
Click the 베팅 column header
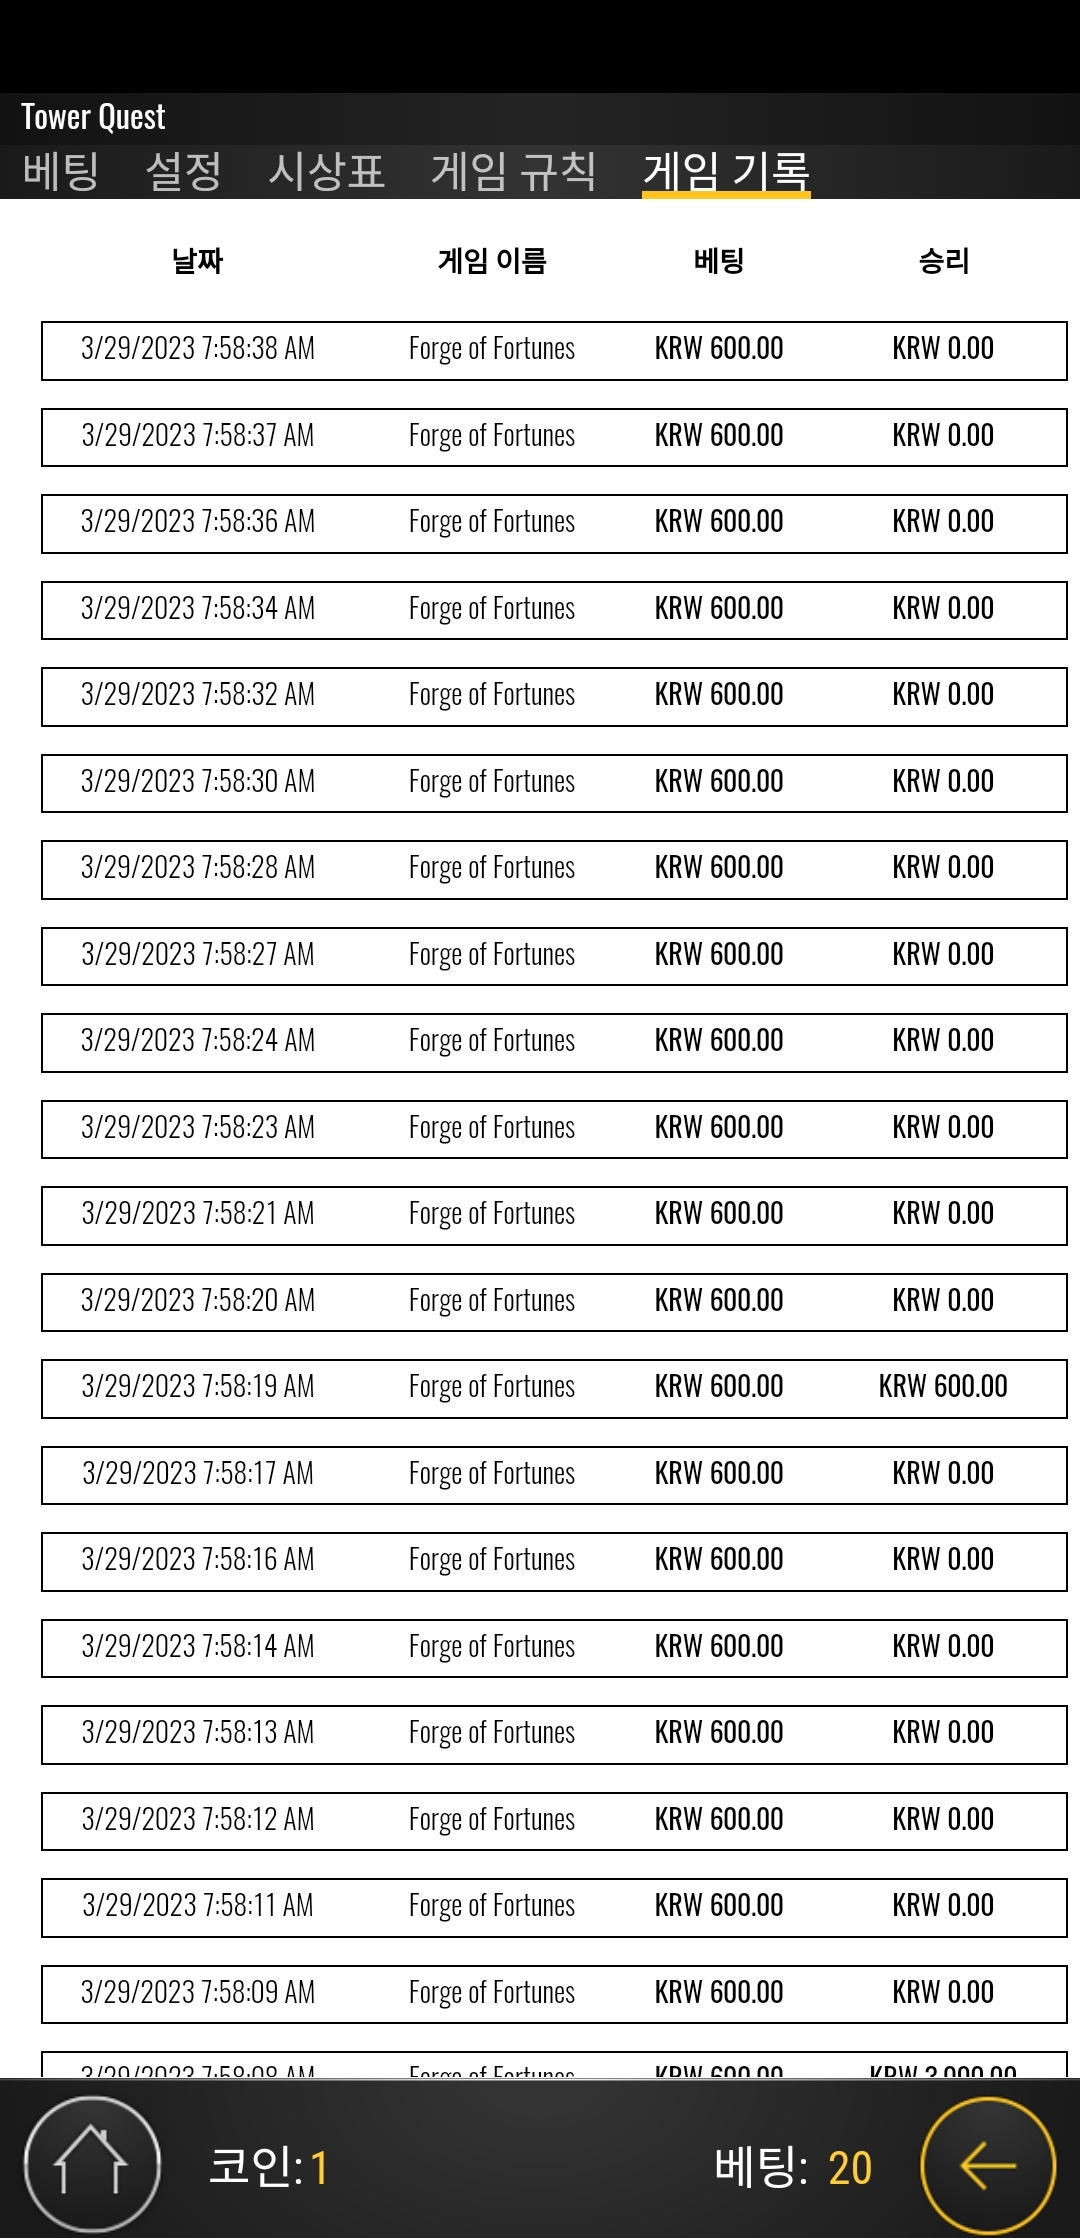(719, 261)
